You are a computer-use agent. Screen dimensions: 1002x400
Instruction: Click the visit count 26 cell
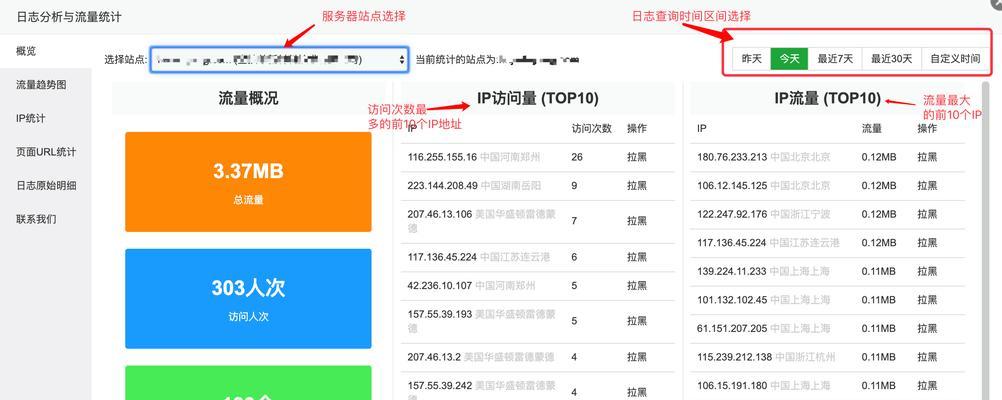[x=577, y=157]
